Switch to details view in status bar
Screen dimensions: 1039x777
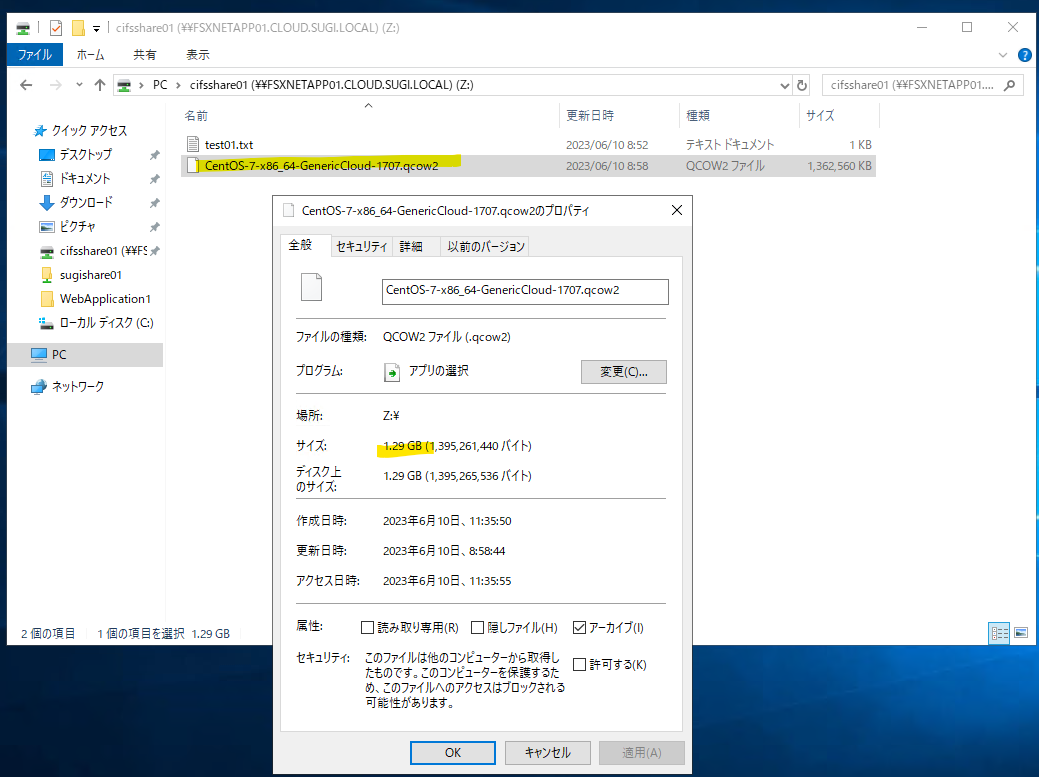point(1000,633)
